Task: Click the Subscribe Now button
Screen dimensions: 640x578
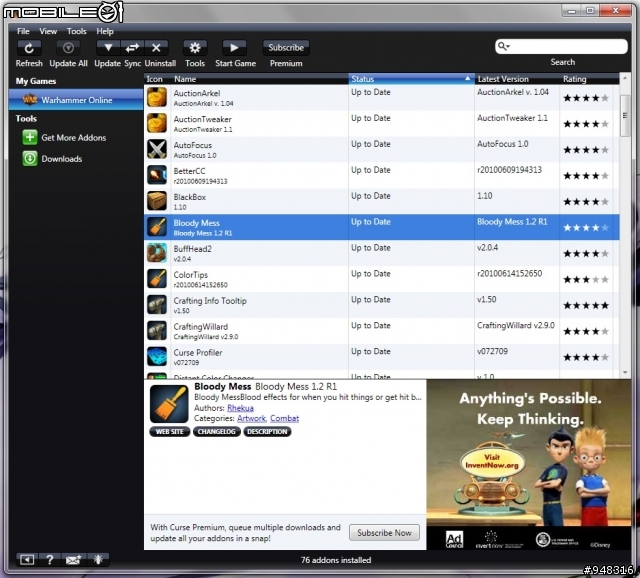Action: pos(384,533)
